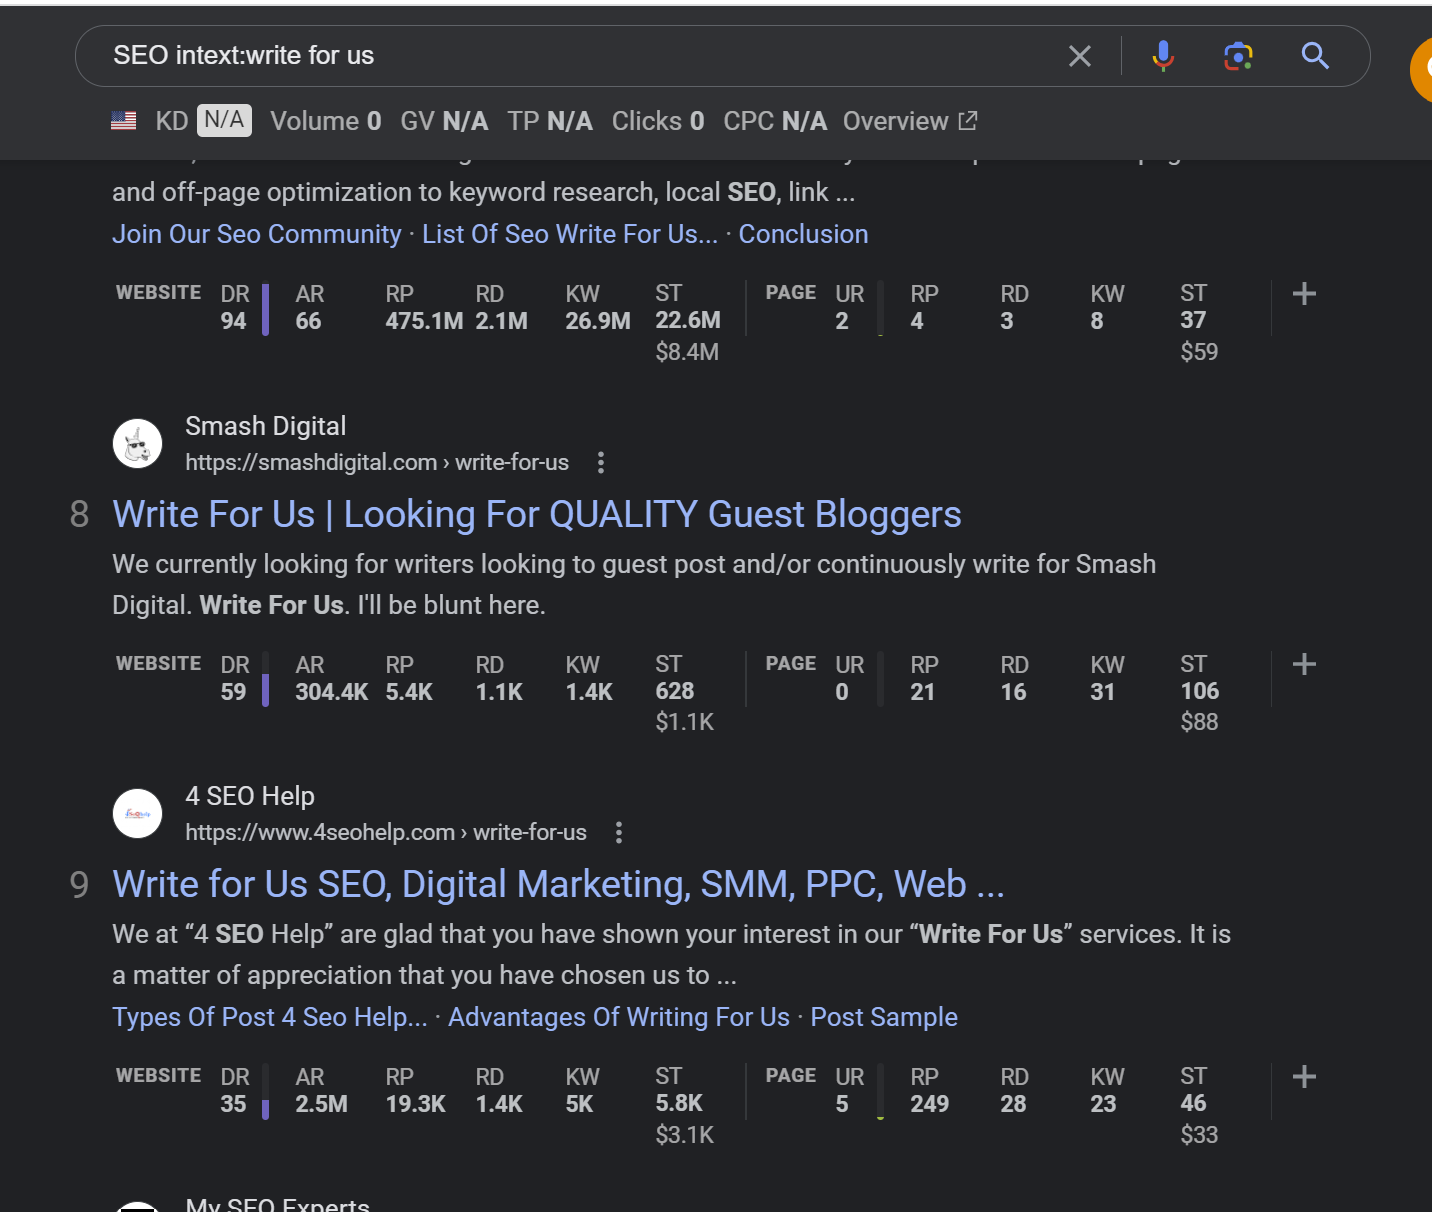Expand metrics for the 4 SEO Help result
The height and width of the screenshot is (1212, 1432).
click(1304, 1077)
